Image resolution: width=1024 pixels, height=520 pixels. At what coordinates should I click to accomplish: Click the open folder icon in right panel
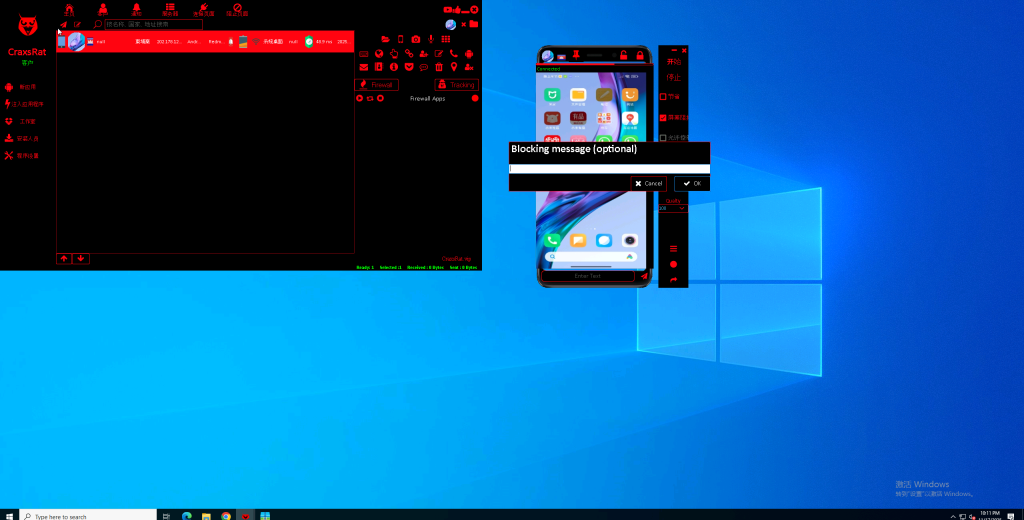tap(385, 39)
